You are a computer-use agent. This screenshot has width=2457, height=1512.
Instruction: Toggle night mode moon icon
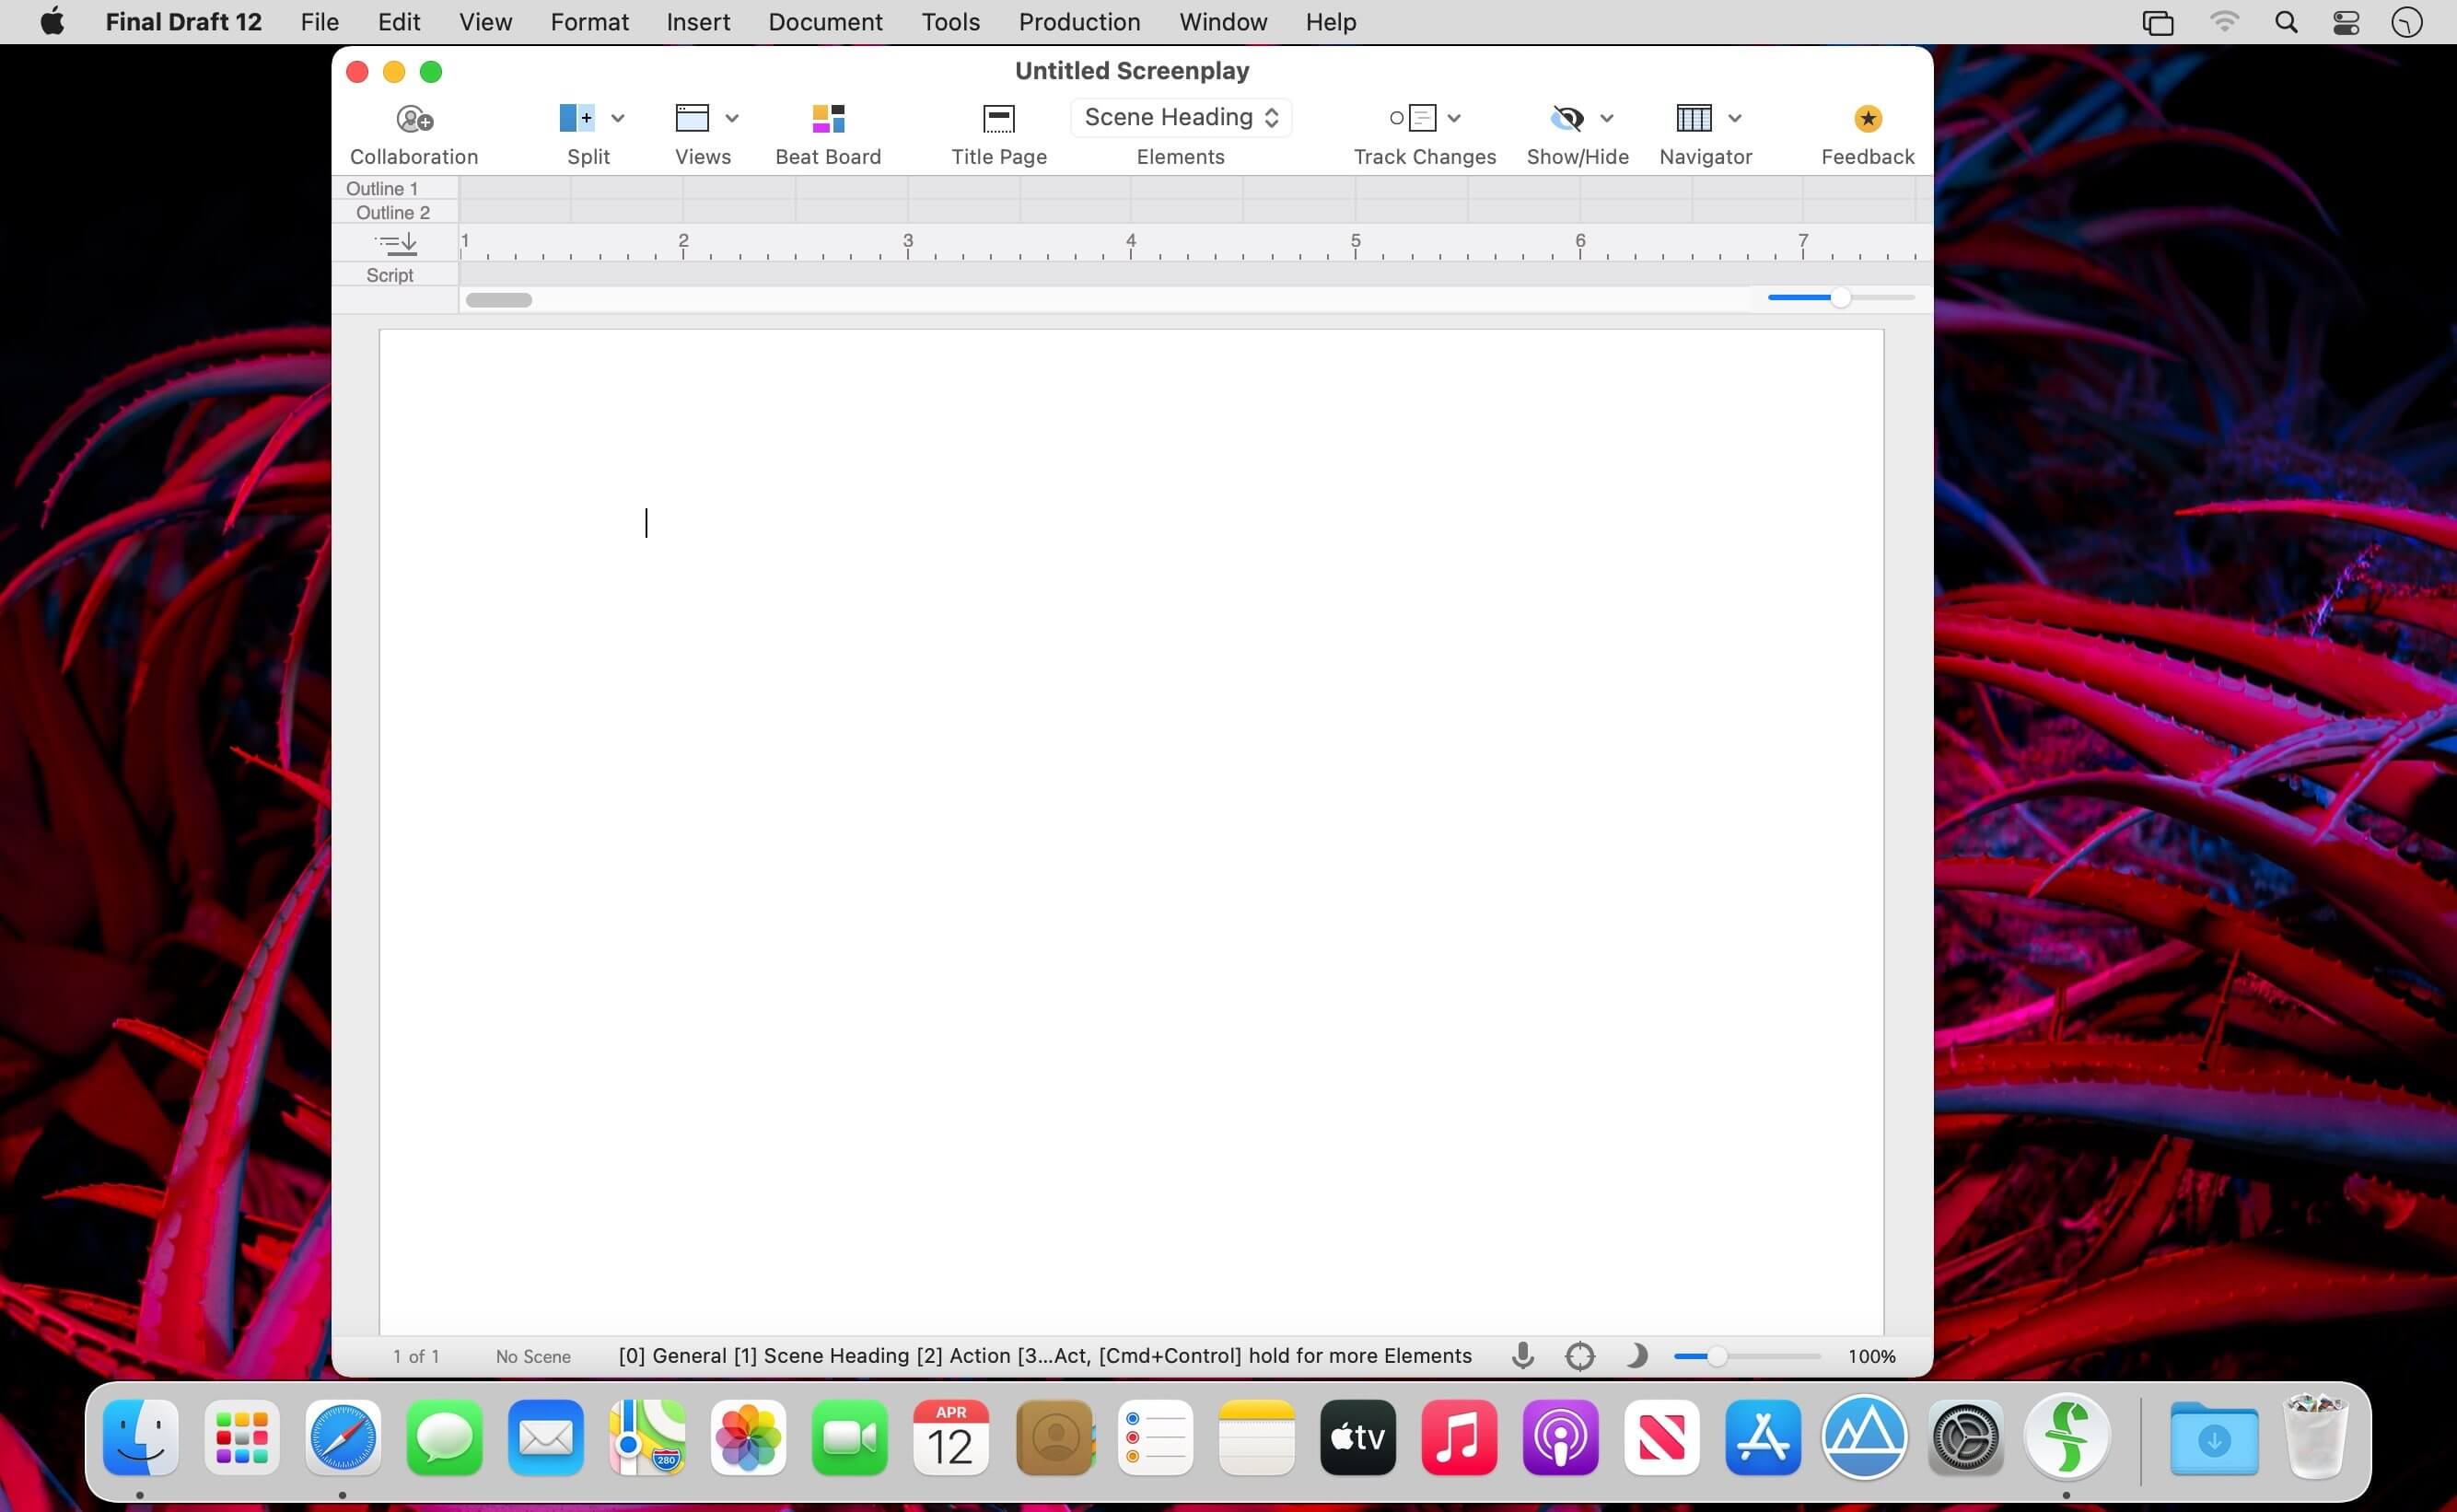click(1636, 1356)
